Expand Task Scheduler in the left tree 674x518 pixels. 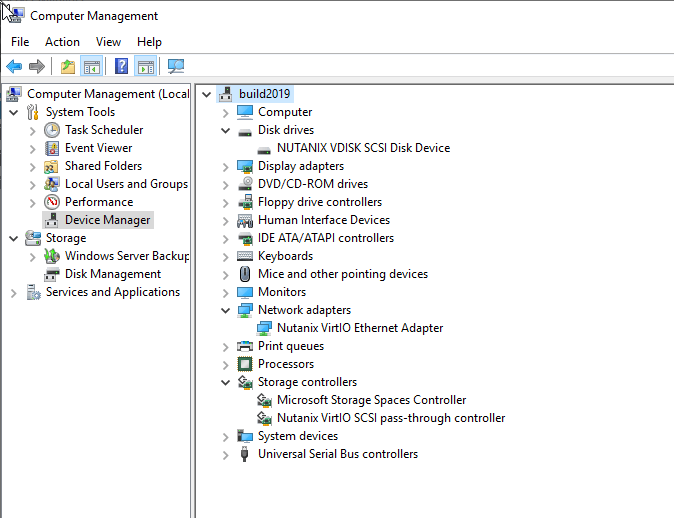pos(33,130)
